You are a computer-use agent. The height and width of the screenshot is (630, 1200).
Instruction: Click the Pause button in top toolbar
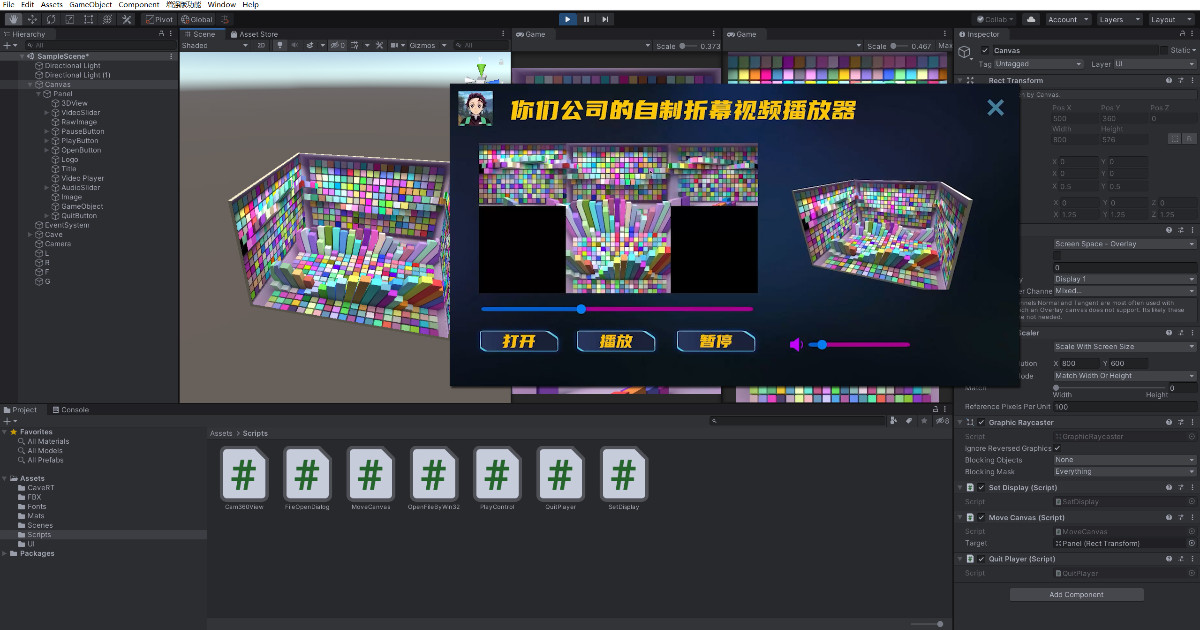click(586, 19)
